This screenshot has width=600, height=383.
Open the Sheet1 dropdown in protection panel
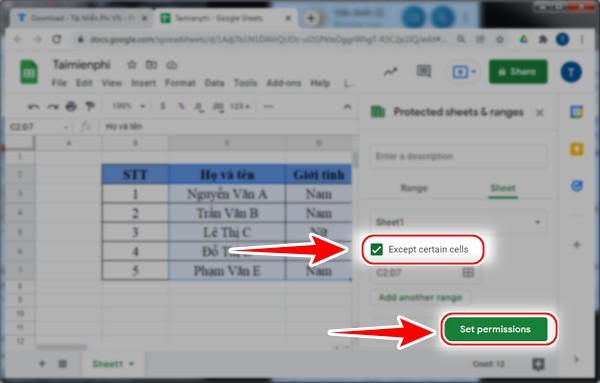(458, 222)
